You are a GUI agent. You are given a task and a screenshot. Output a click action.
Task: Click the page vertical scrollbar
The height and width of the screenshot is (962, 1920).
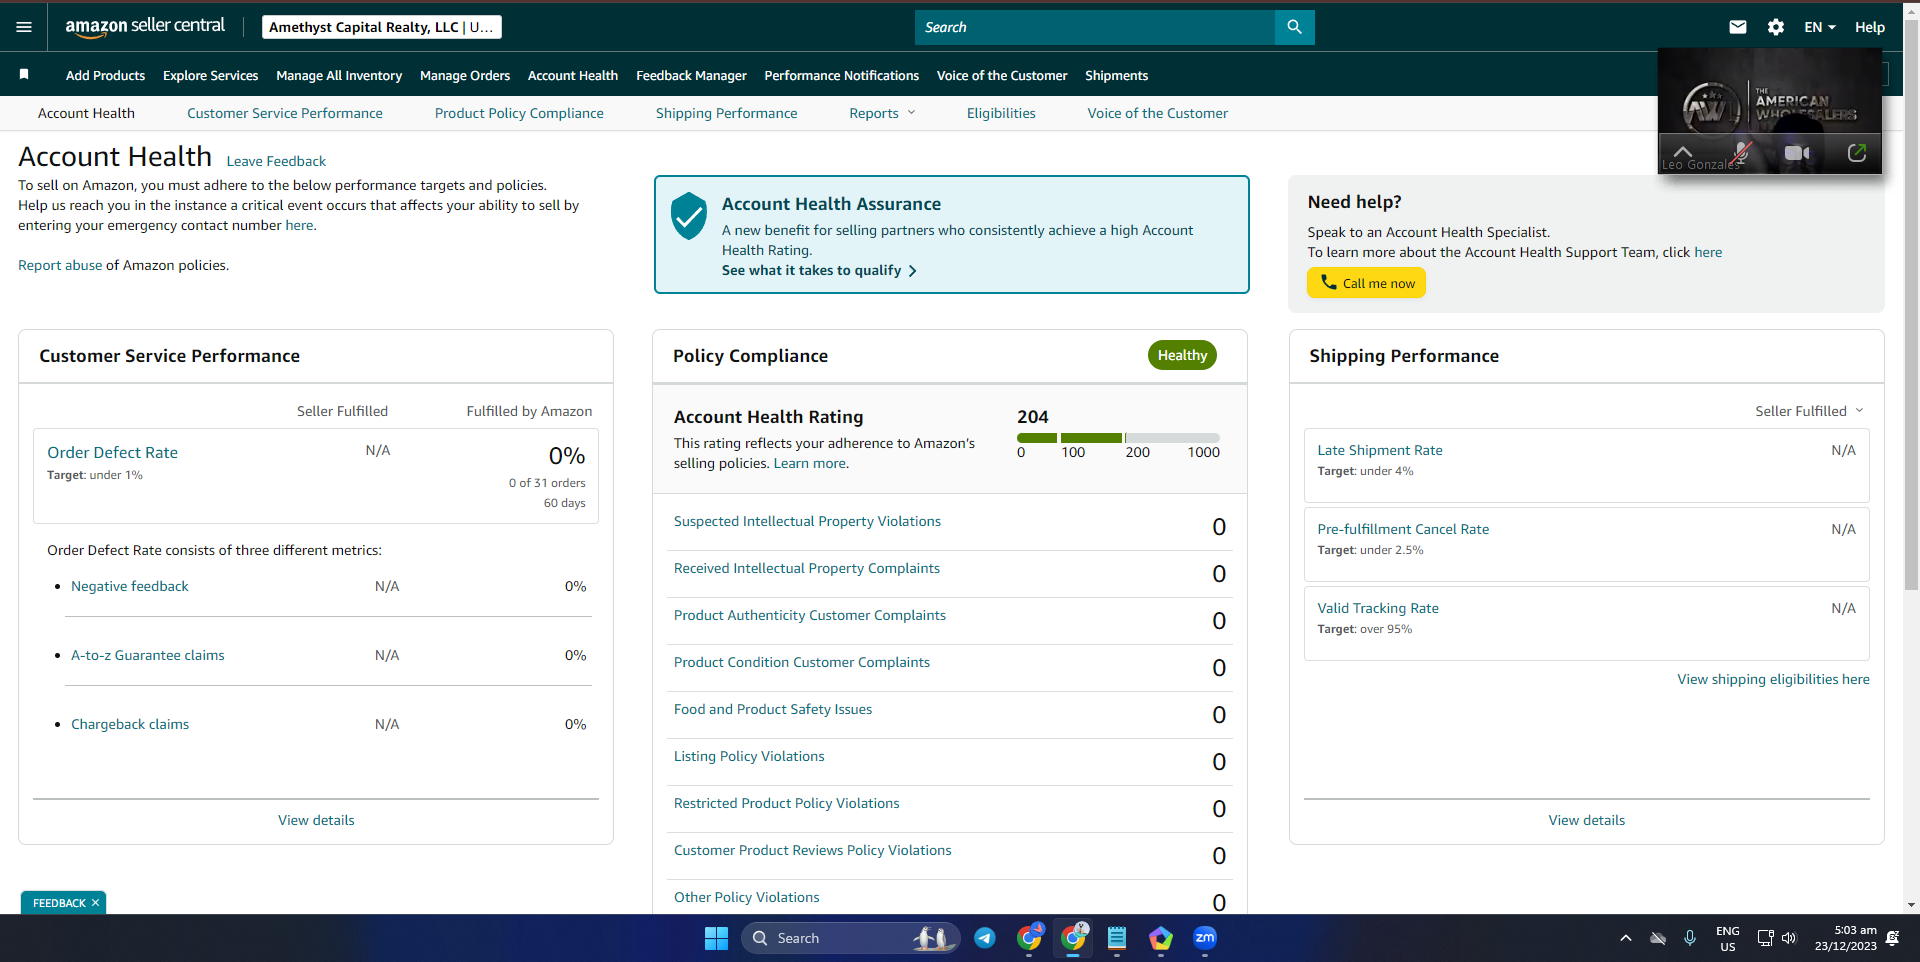(1911, 305)
